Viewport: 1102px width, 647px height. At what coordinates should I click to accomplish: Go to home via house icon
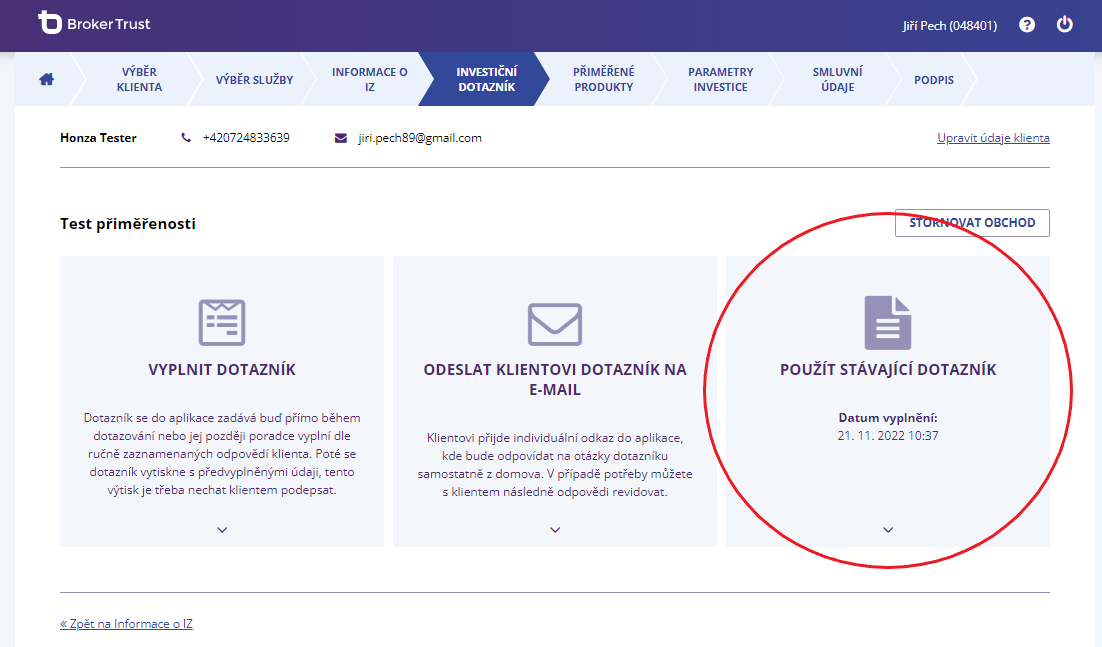click(46, 79)
